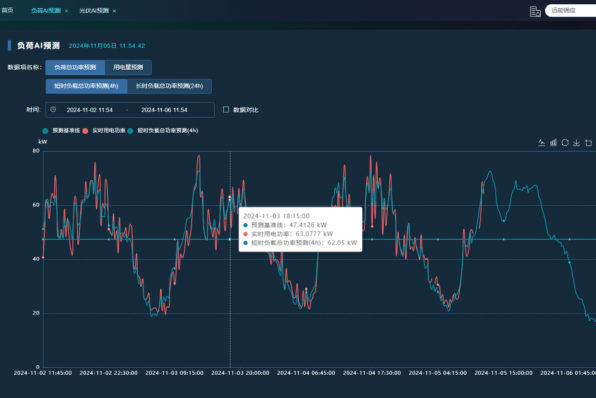The height and width of the screenshot is (398, 596).
Task: Open start date 2024-11-02 11:54 picker
Action: (x=90, y=110)
